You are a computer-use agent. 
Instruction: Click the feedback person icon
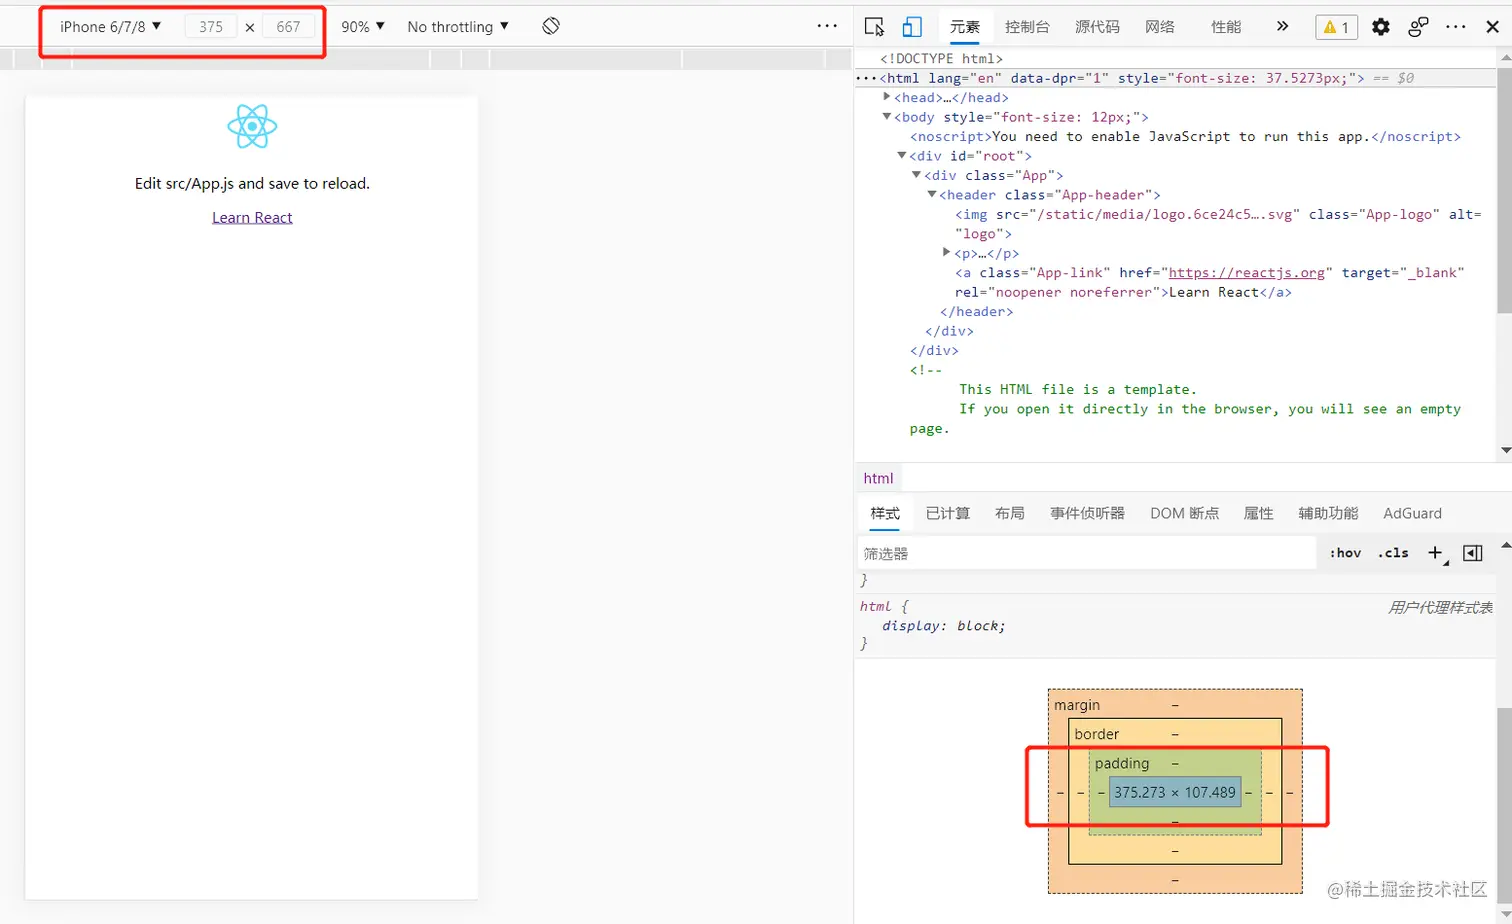[1418, 27]
